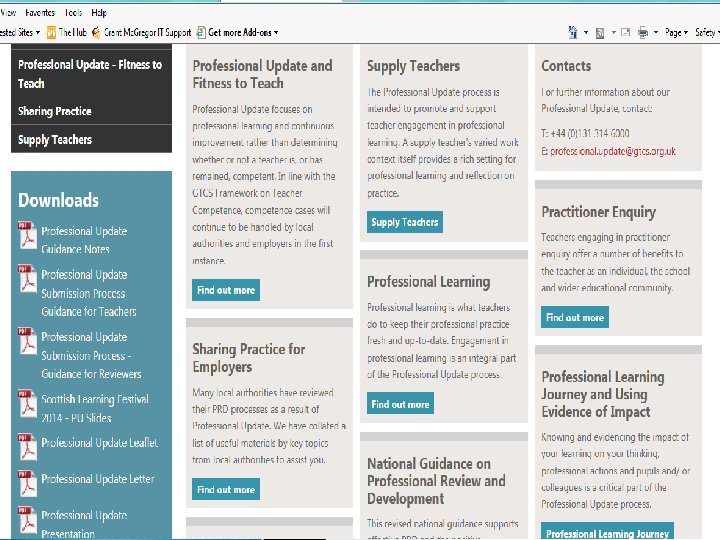Open Professional Update Presentation link
The image size is (720, 540).
pos(84,524)
